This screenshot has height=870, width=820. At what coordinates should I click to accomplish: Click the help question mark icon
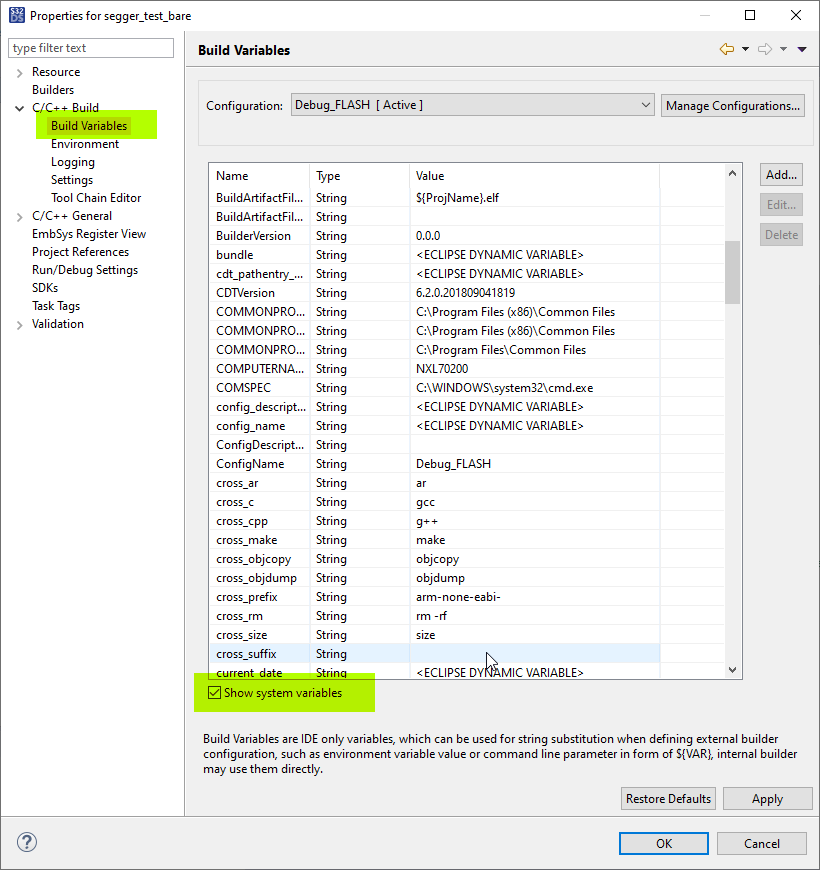click(x=26, y=842)
